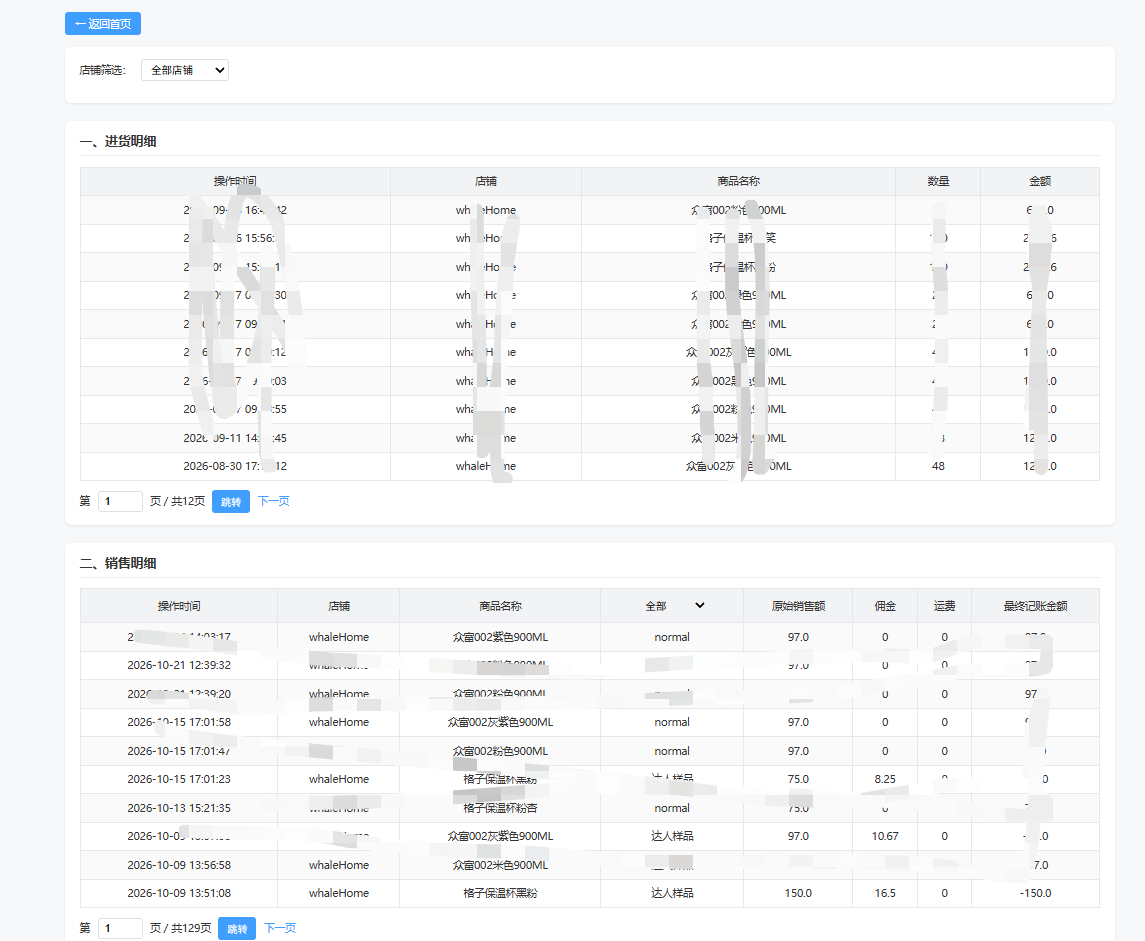Image resolution: width=1145 pixels, height=941 pixels.
Task: Focus the page number field beside 共12页
Action: (x=120, y=502)
